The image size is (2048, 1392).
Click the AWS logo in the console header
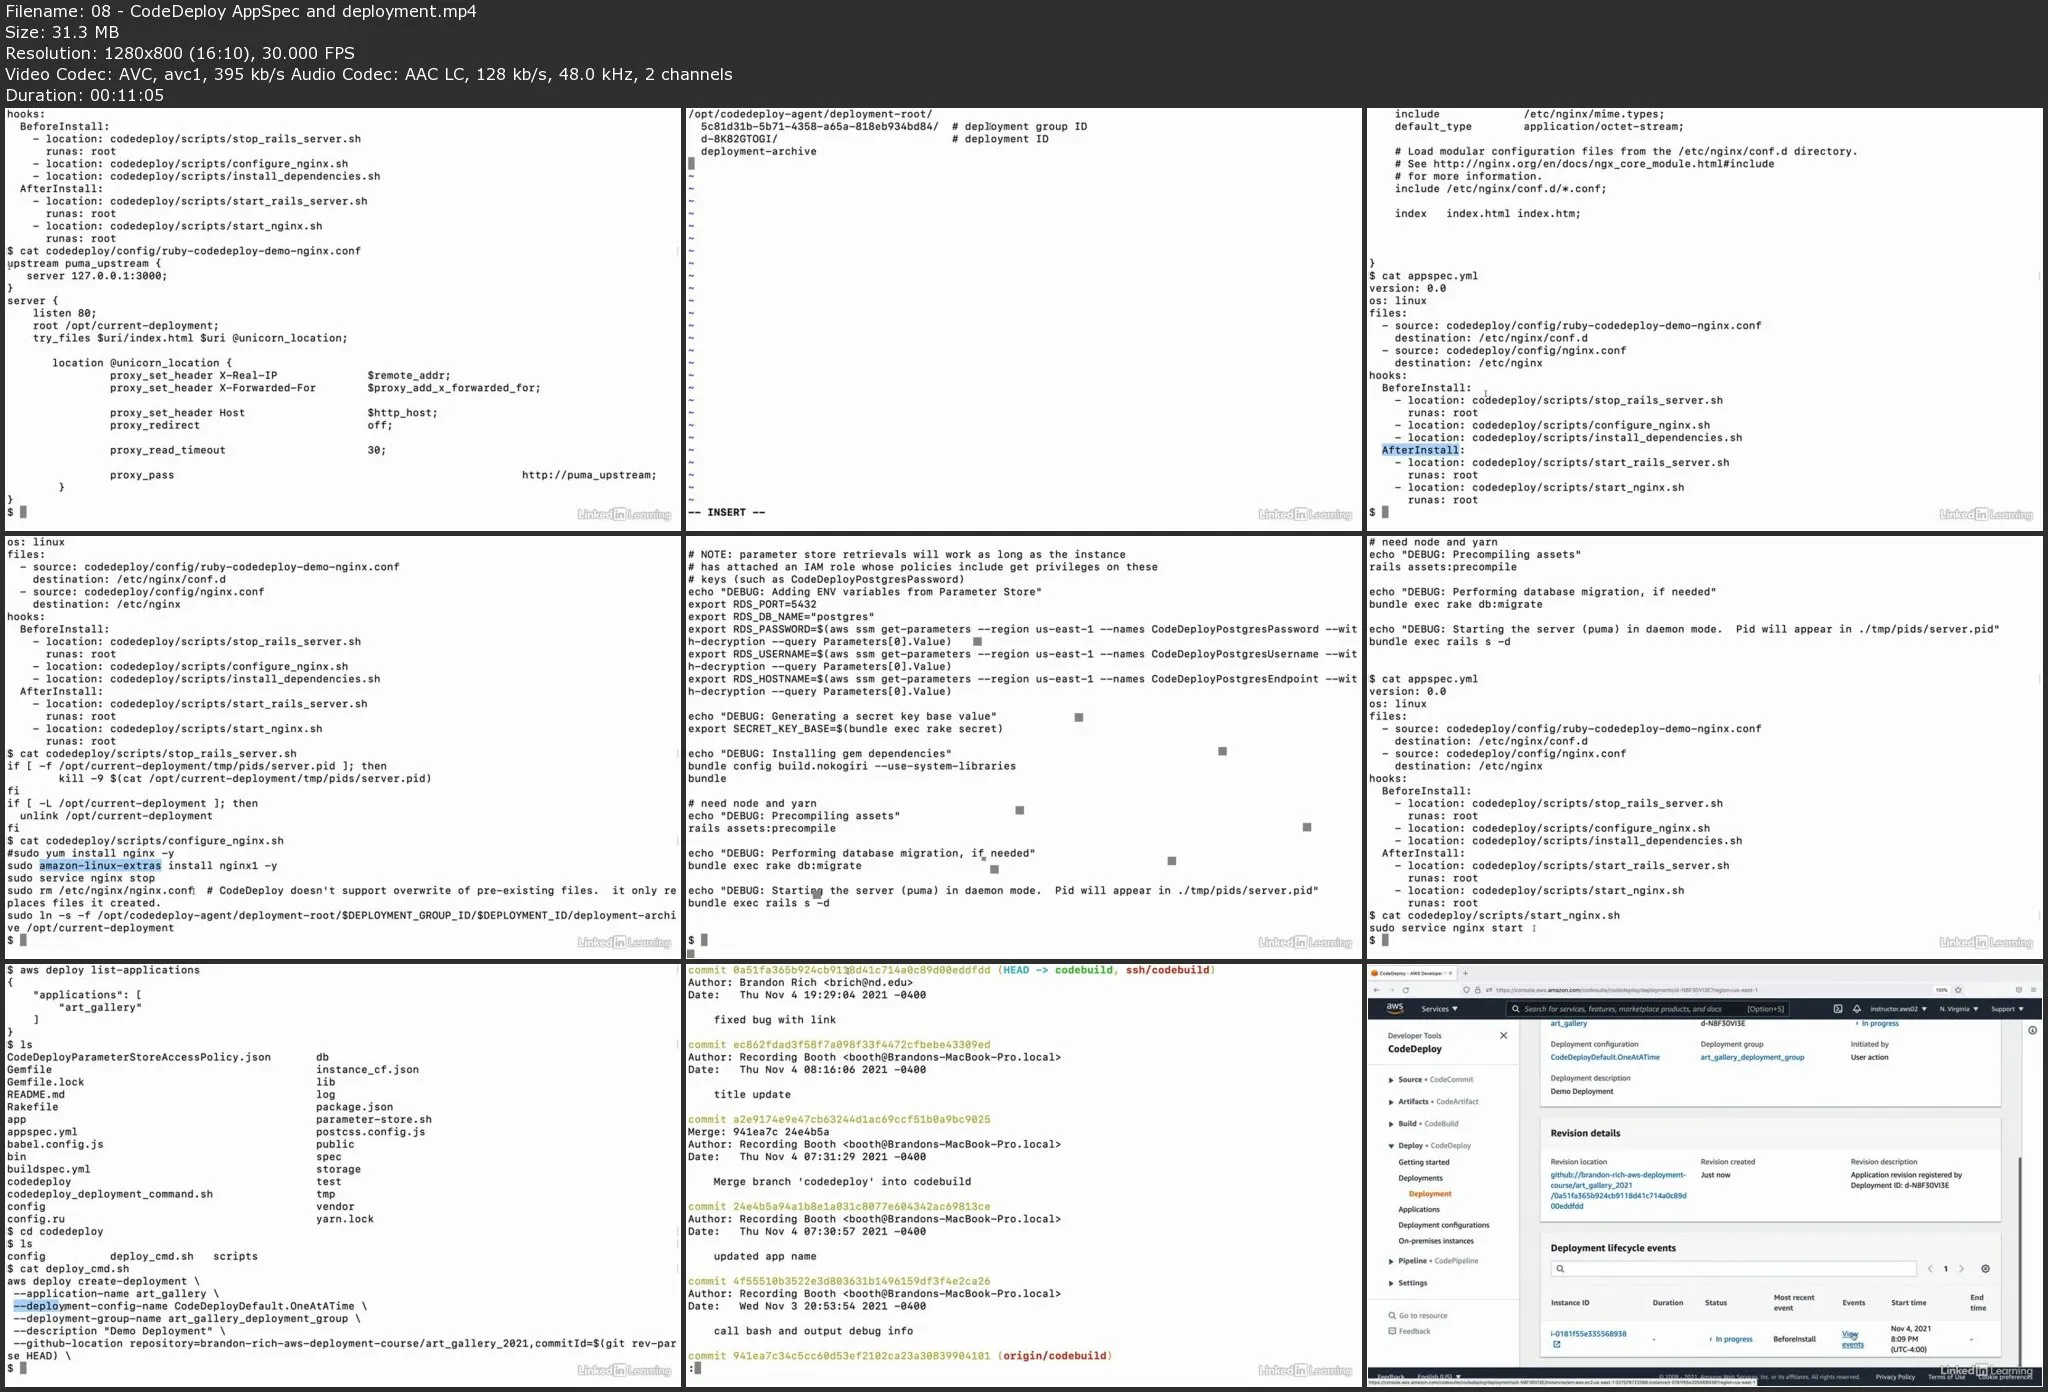(x=1395, y=1008)
